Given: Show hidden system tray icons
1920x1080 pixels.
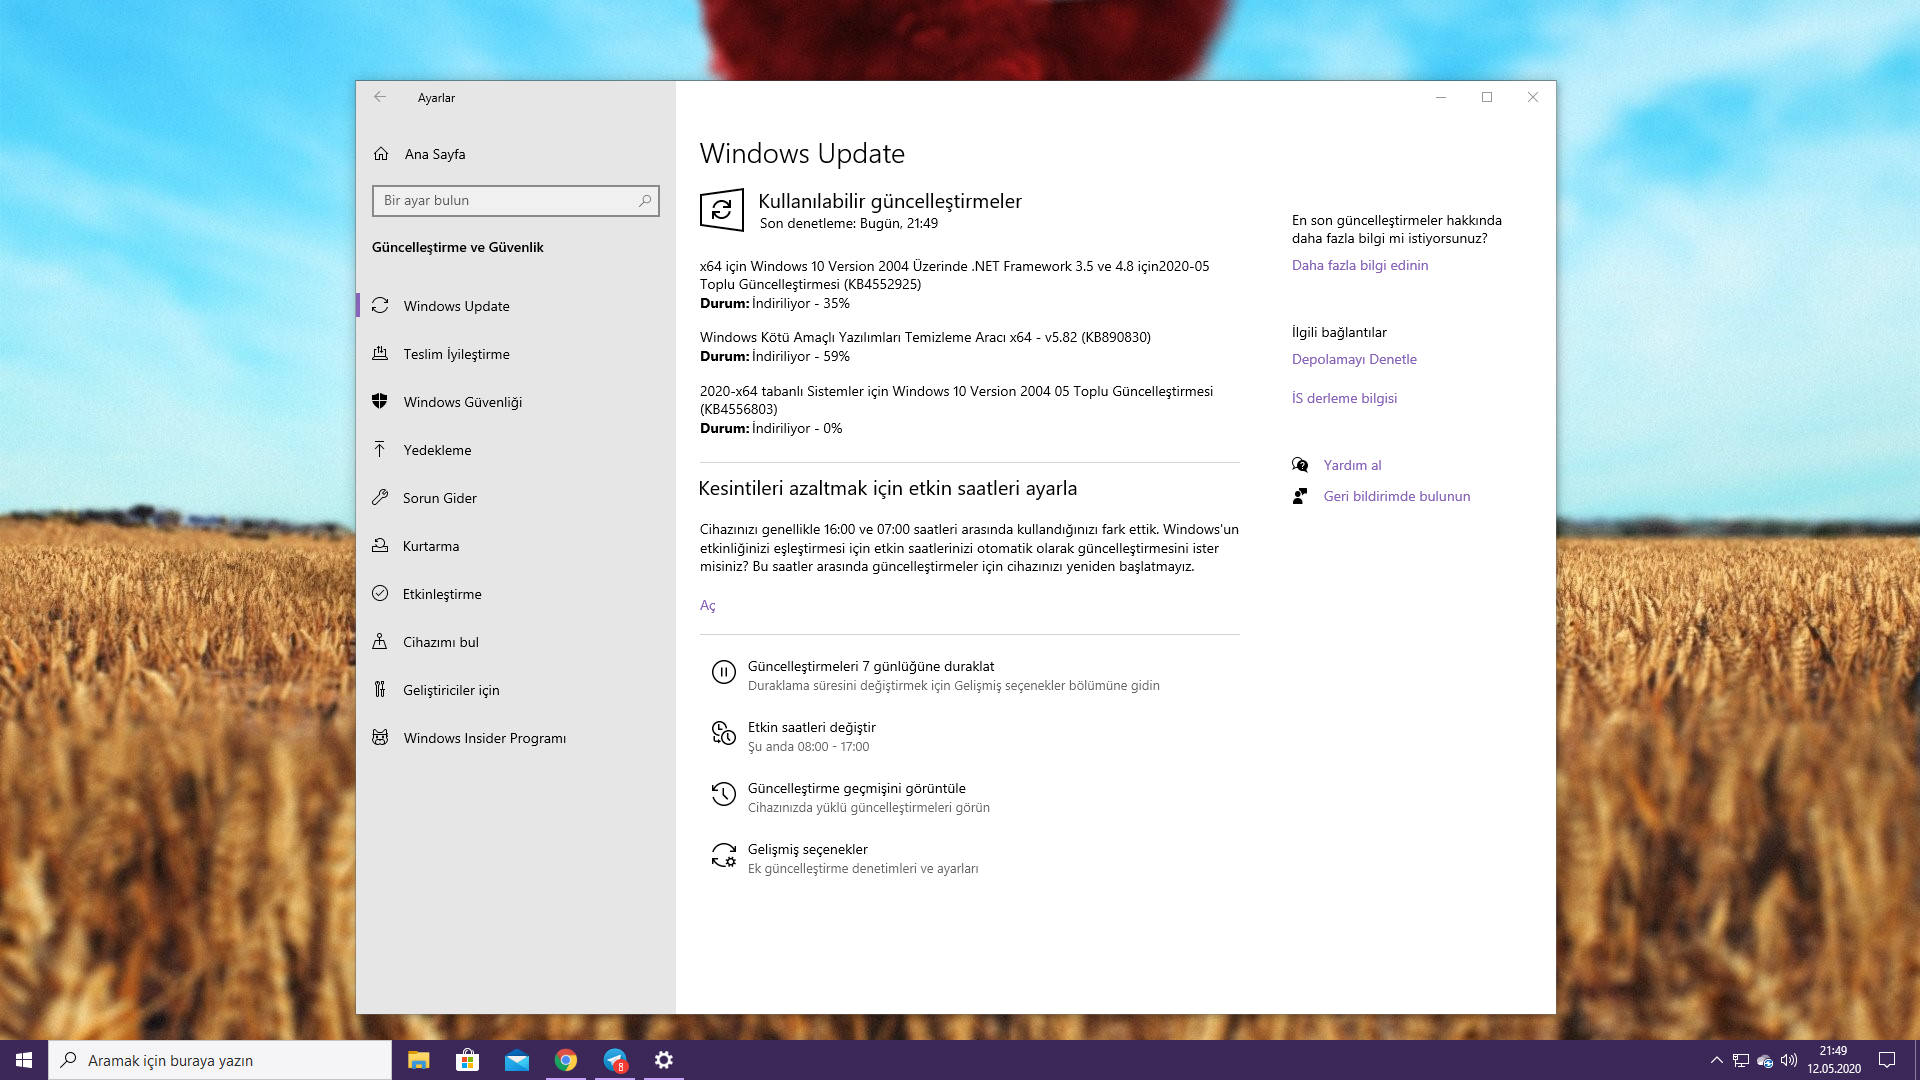Looking at the screenshot, I should tap(1716, 1060).
